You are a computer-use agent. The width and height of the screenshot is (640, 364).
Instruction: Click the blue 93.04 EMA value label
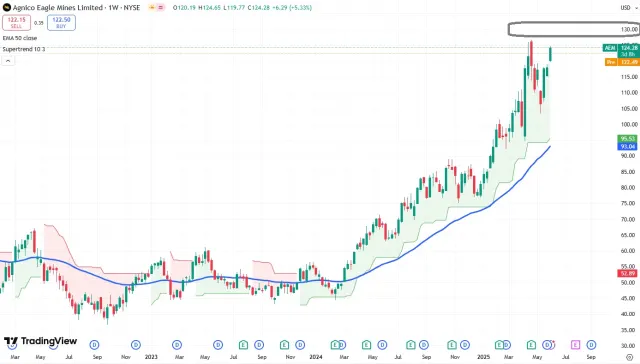point(627,146)
